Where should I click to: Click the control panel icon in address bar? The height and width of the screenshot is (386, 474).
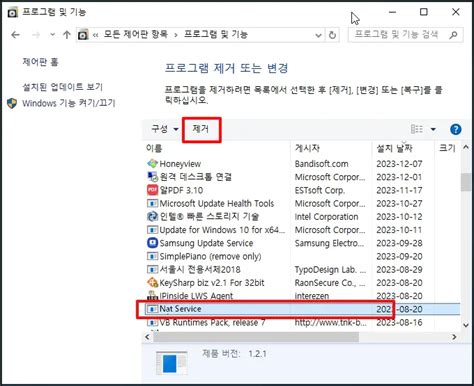(x=83, y=35)
